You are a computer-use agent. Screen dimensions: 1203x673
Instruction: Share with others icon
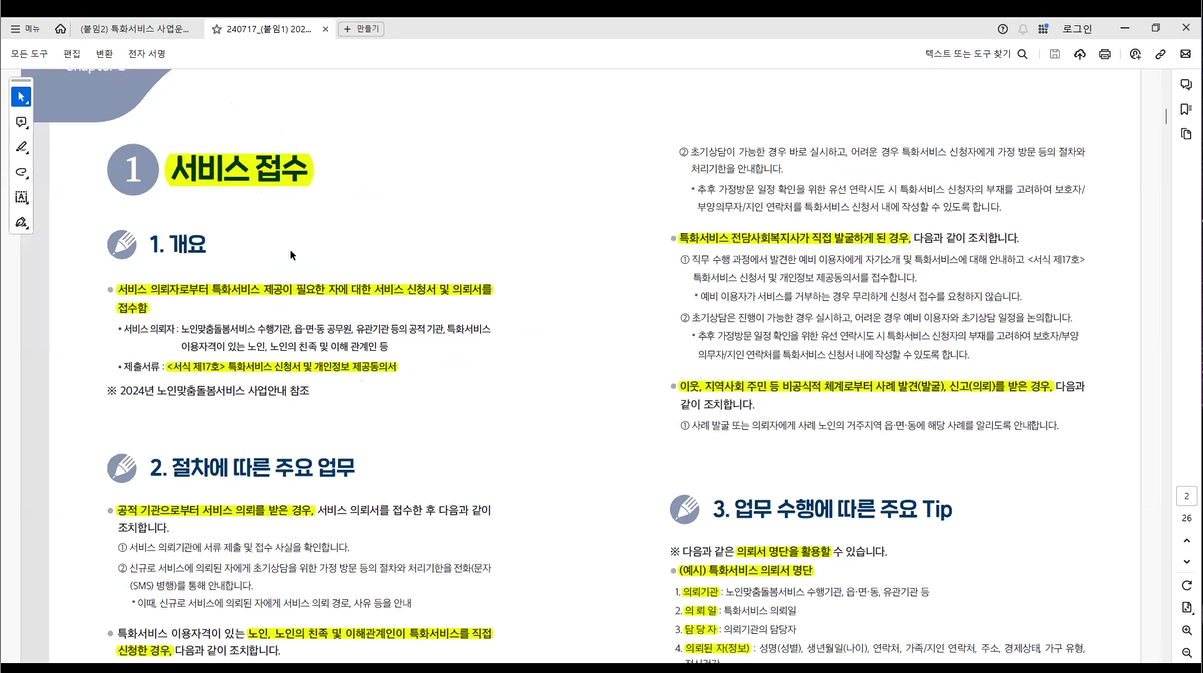pyautogui.click(x=1136, y=54)
